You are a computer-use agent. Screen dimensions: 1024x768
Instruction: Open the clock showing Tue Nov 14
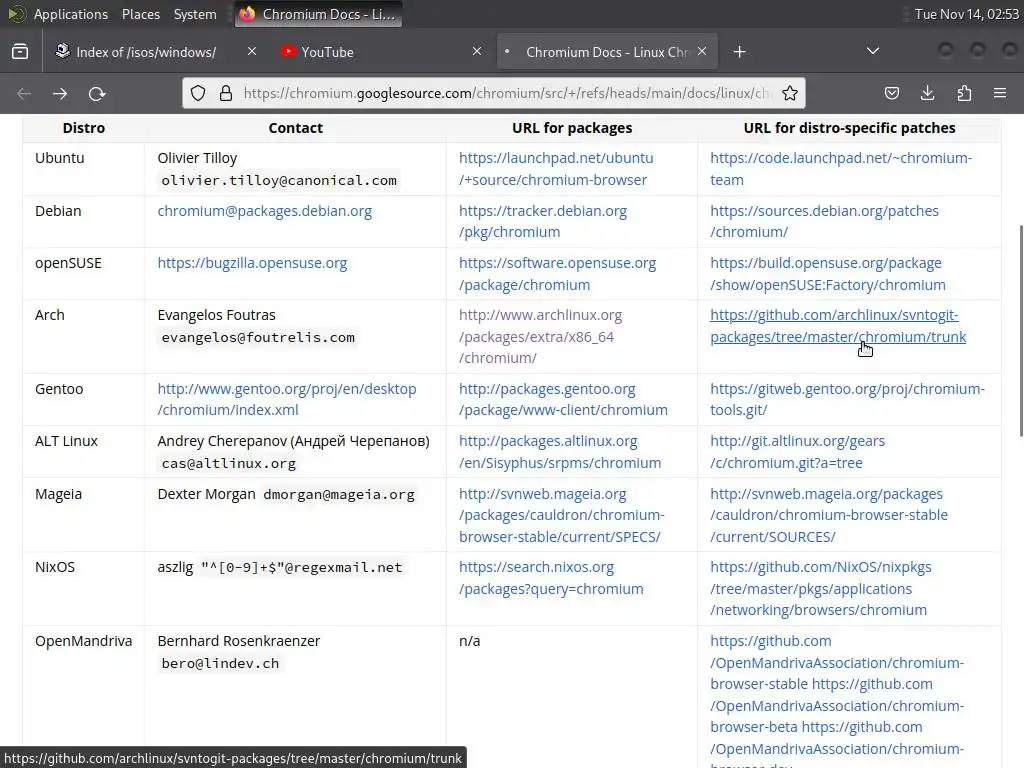[967, 14]
